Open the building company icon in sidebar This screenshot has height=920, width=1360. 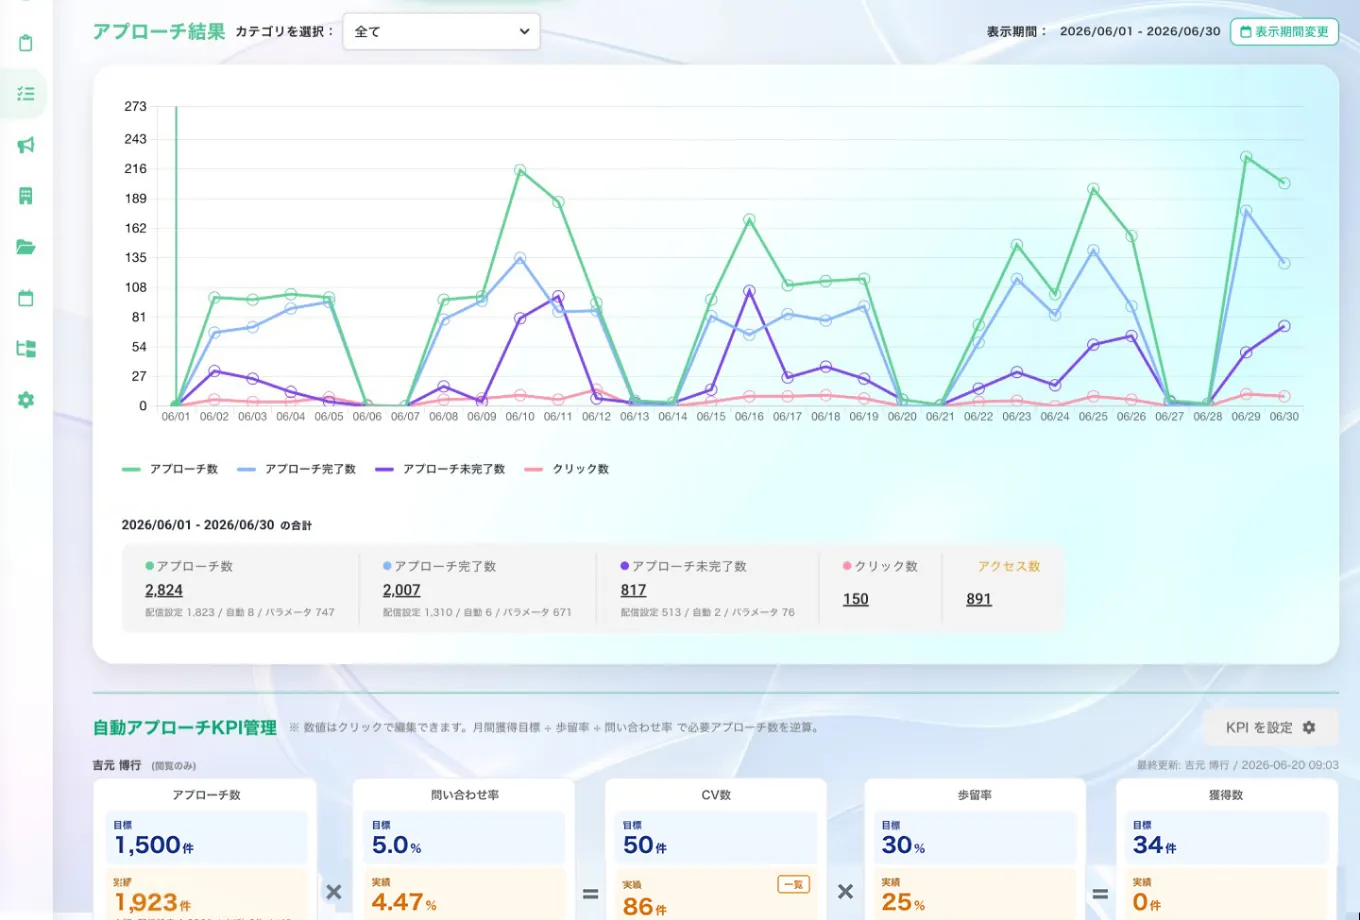(x=26, y=196)
